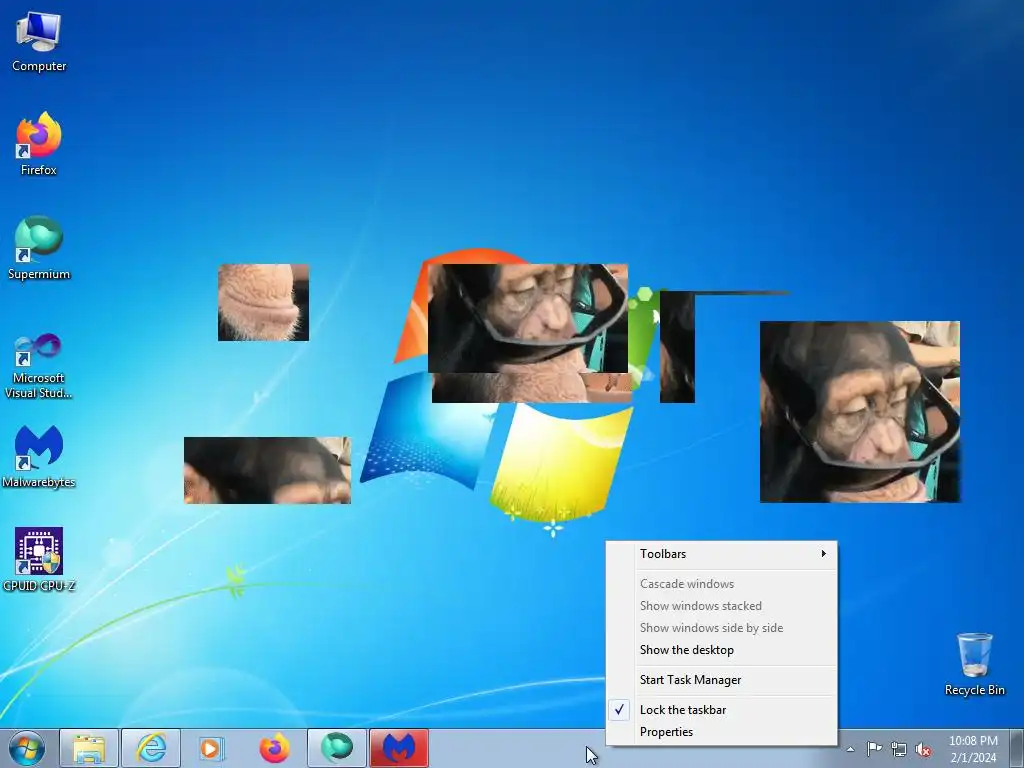
Task: Launch Internet Explorer from the taskbar
Action: [151, 748]
